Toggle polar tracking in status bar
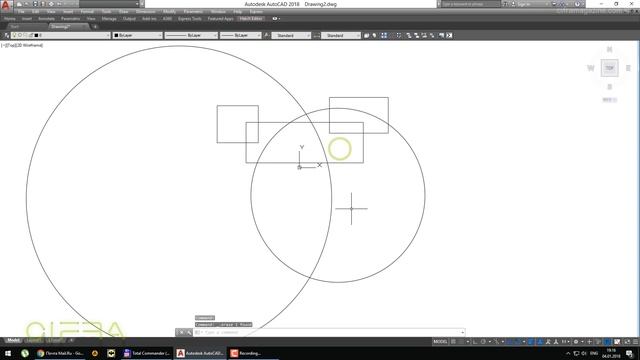Image resolution: width=640 pixels, height=360 pixels. [483, 342]
